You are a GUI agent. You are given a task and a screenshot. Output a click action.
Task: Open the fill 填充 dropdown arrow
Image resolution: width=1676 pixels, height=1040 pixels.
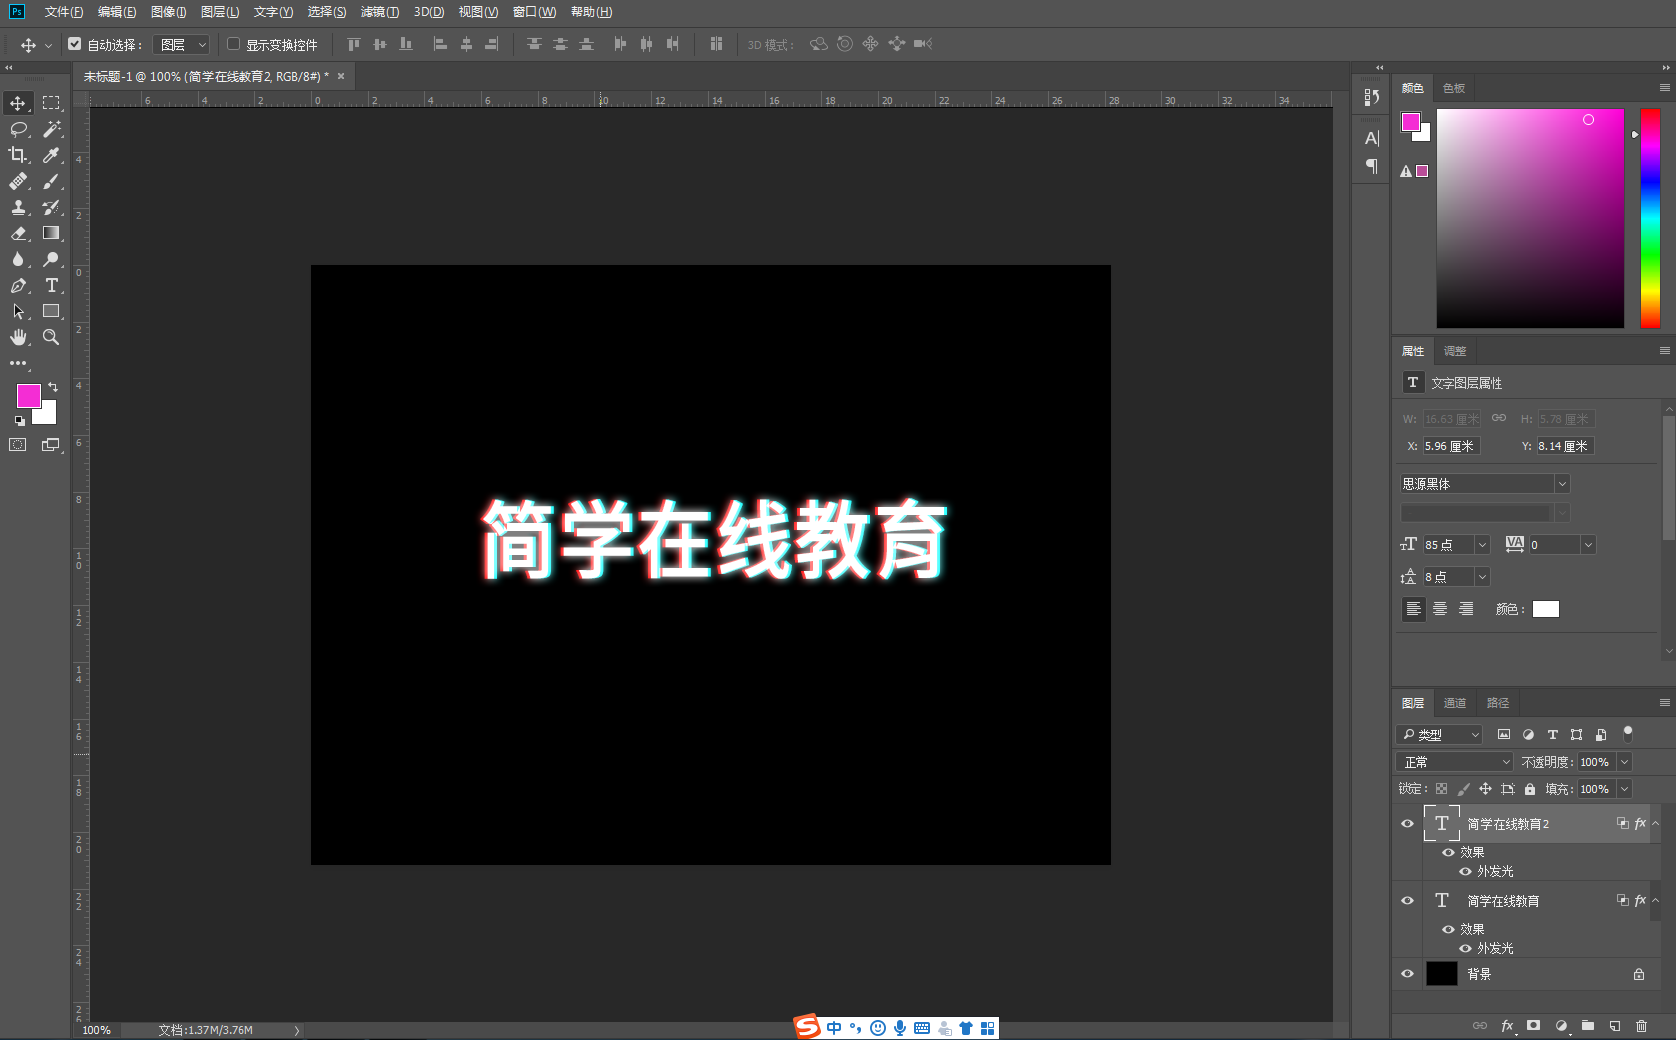click(x=1624, y=789)
